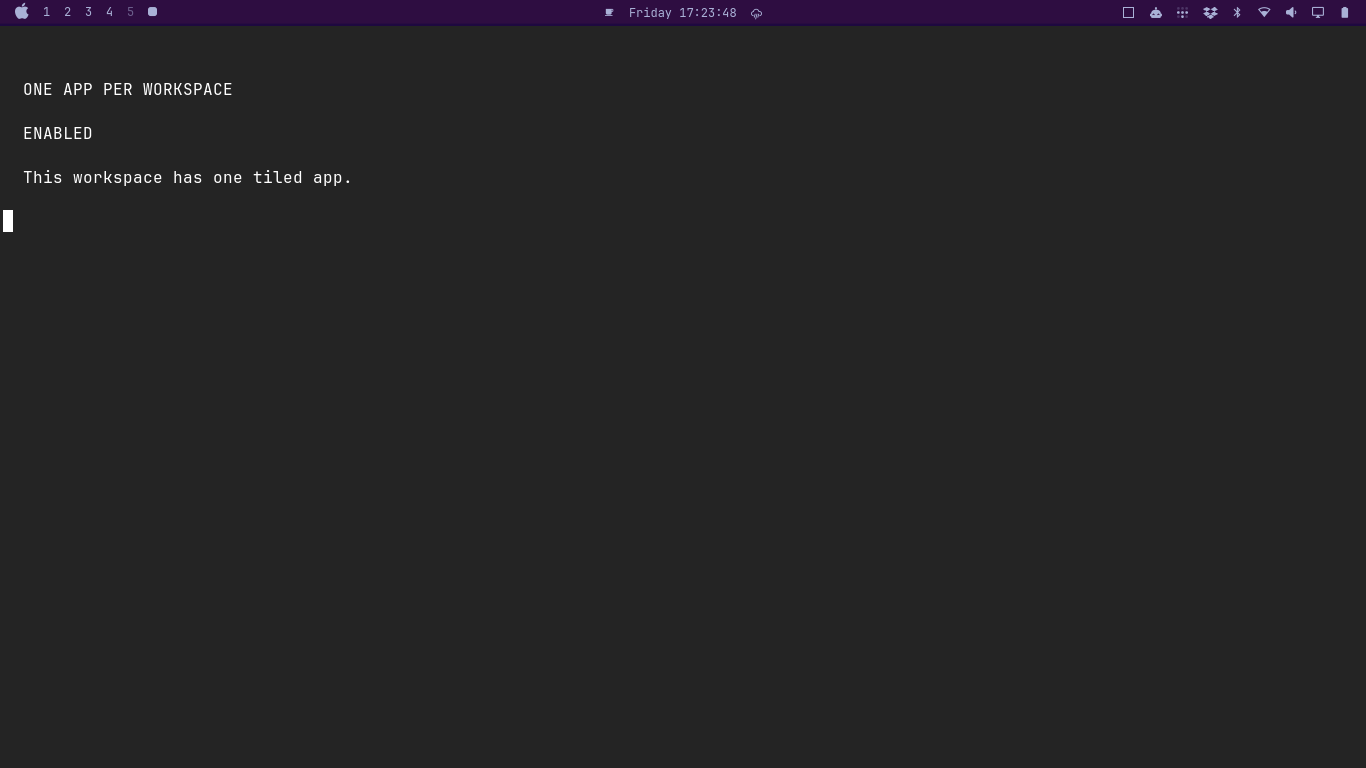Switch to workspace 2
Viewport: 1366px width, 768px height.
click(67, 12)
